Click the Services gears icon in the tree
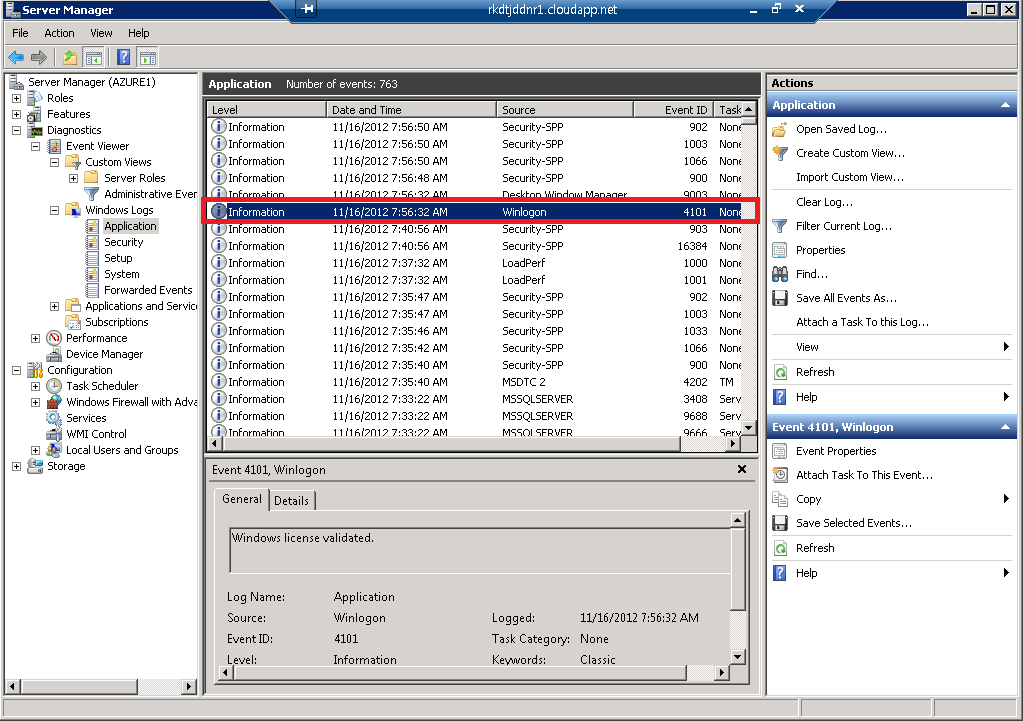 click(x=55, y=418)
